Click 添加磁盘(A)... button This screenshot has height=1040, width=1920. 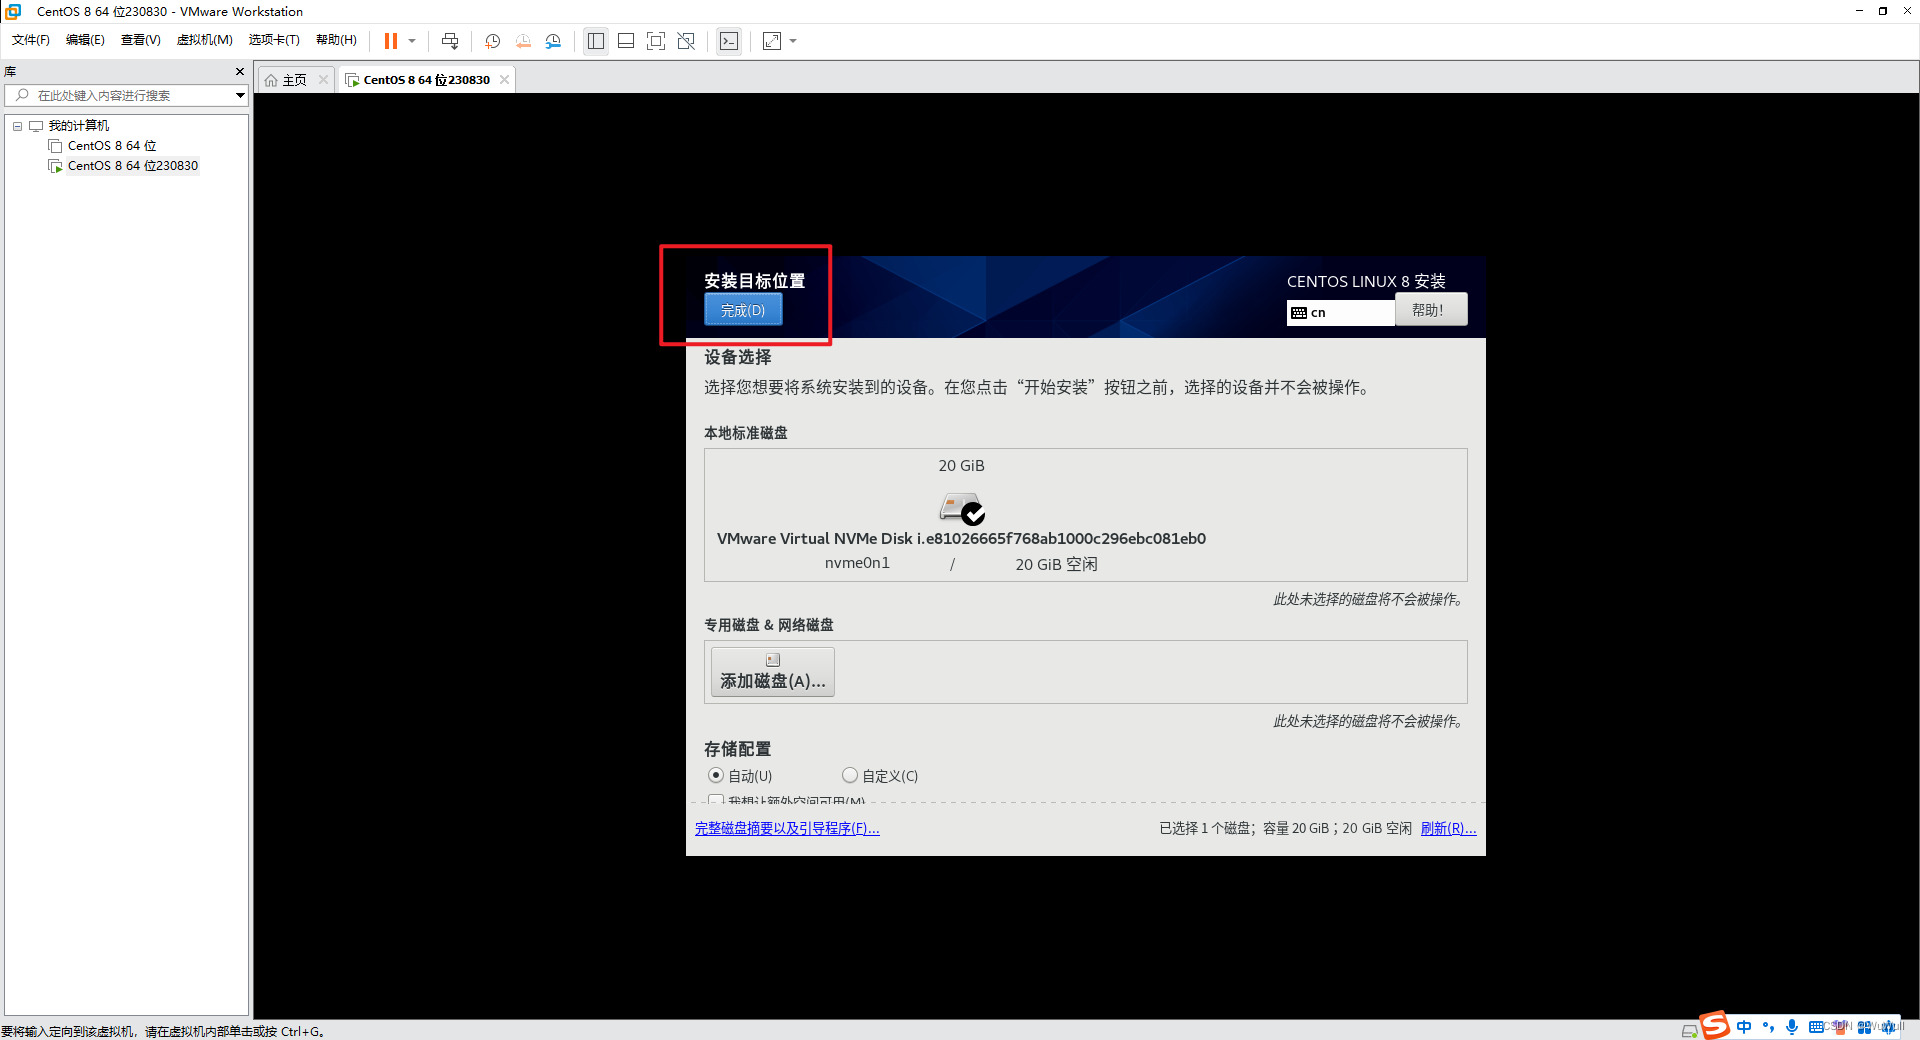pos(773,672)
